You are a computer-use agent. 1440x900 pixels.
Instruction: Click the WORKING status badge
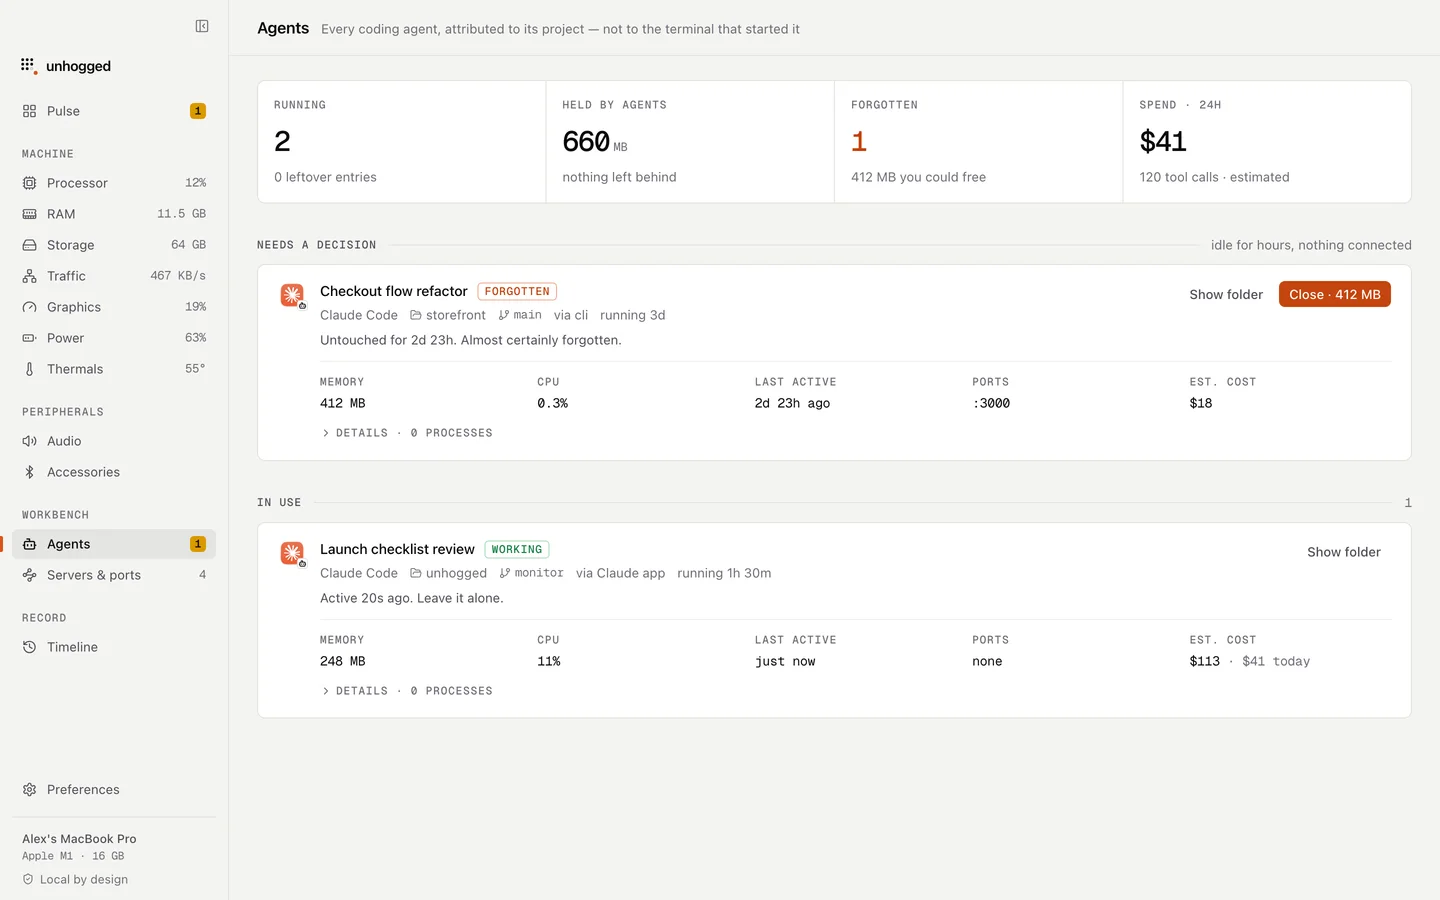click(x=517, y=550)
